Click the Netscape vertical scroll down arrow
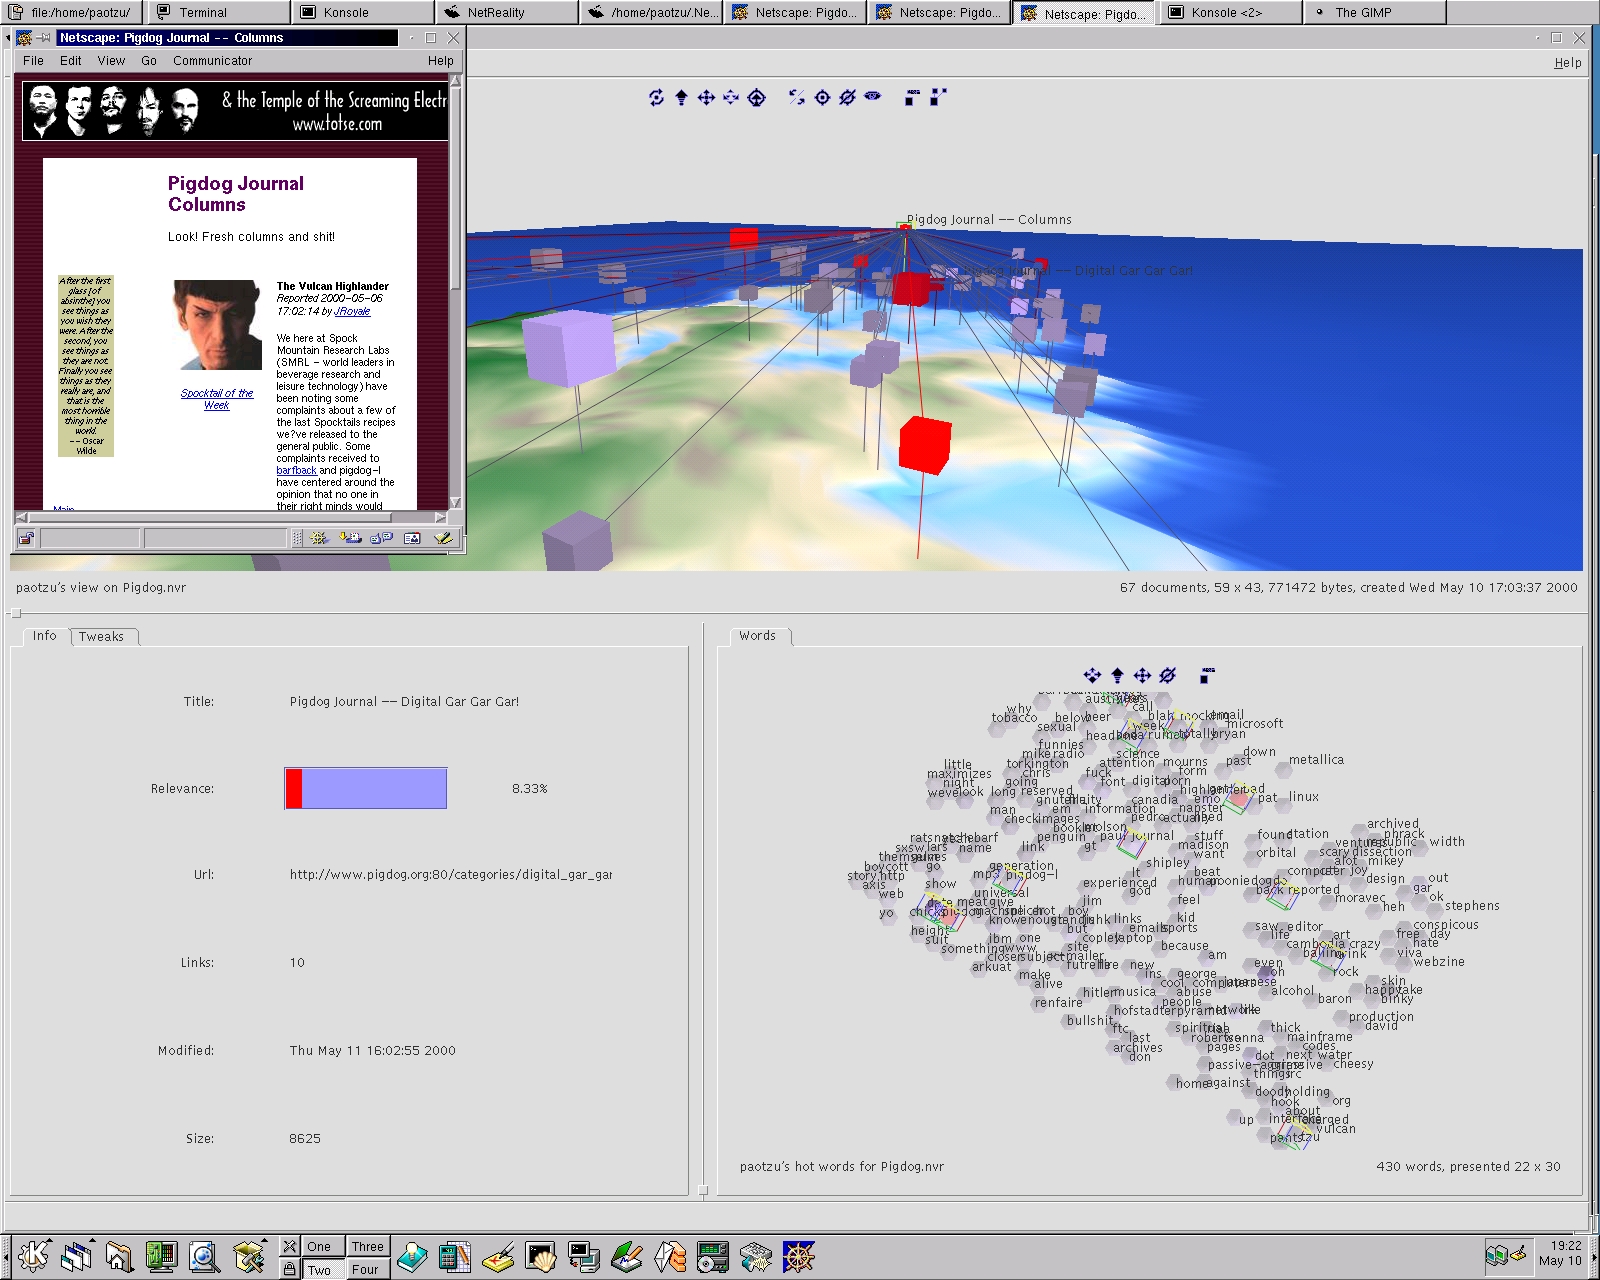1600x1280 pixels. [455, 502]
